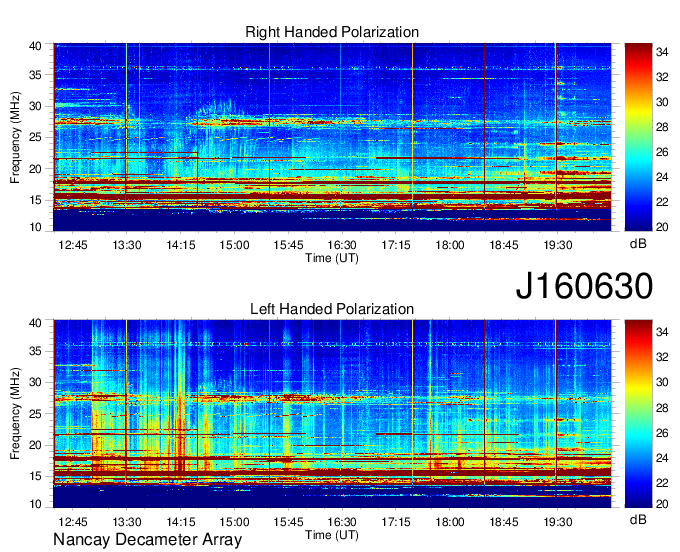
Task: Click the 14:15 tick on the bottom time axis
Action: tap(181, 522)
